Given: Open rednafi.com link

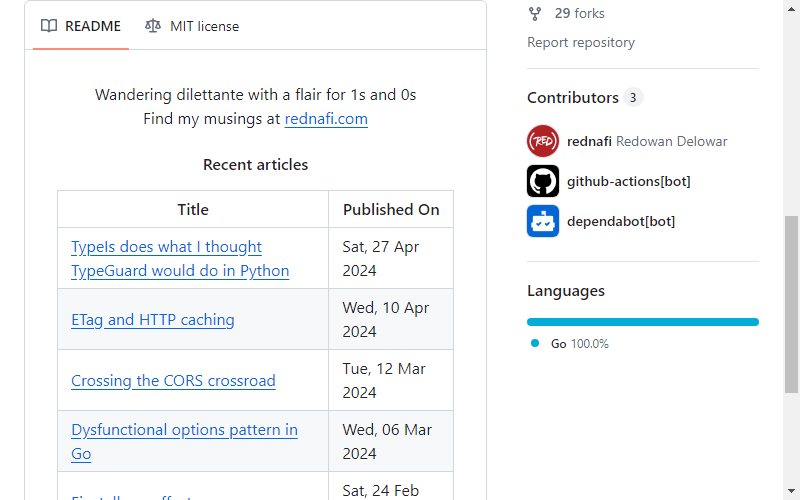Looking at the screenshot, I should point(326,119).
